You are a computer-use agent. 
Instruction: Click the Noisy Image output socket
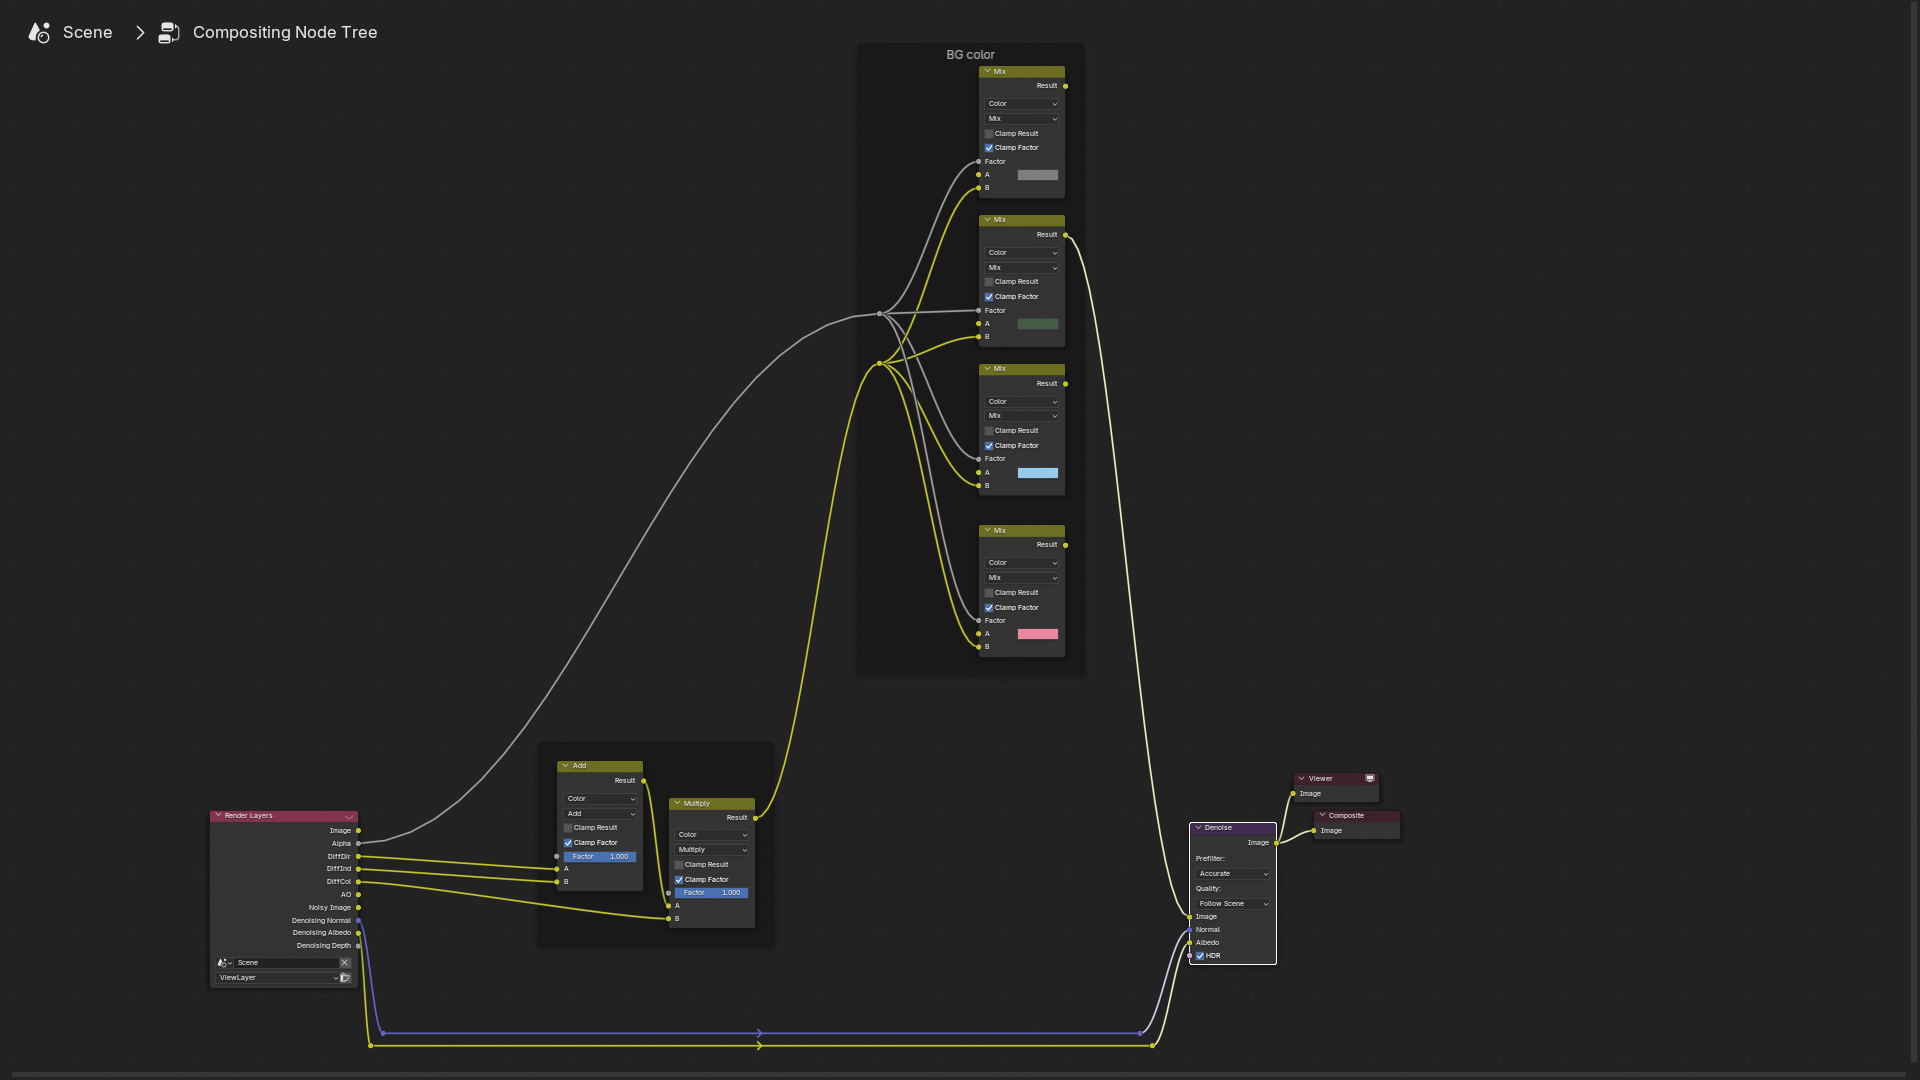(358, 908)
